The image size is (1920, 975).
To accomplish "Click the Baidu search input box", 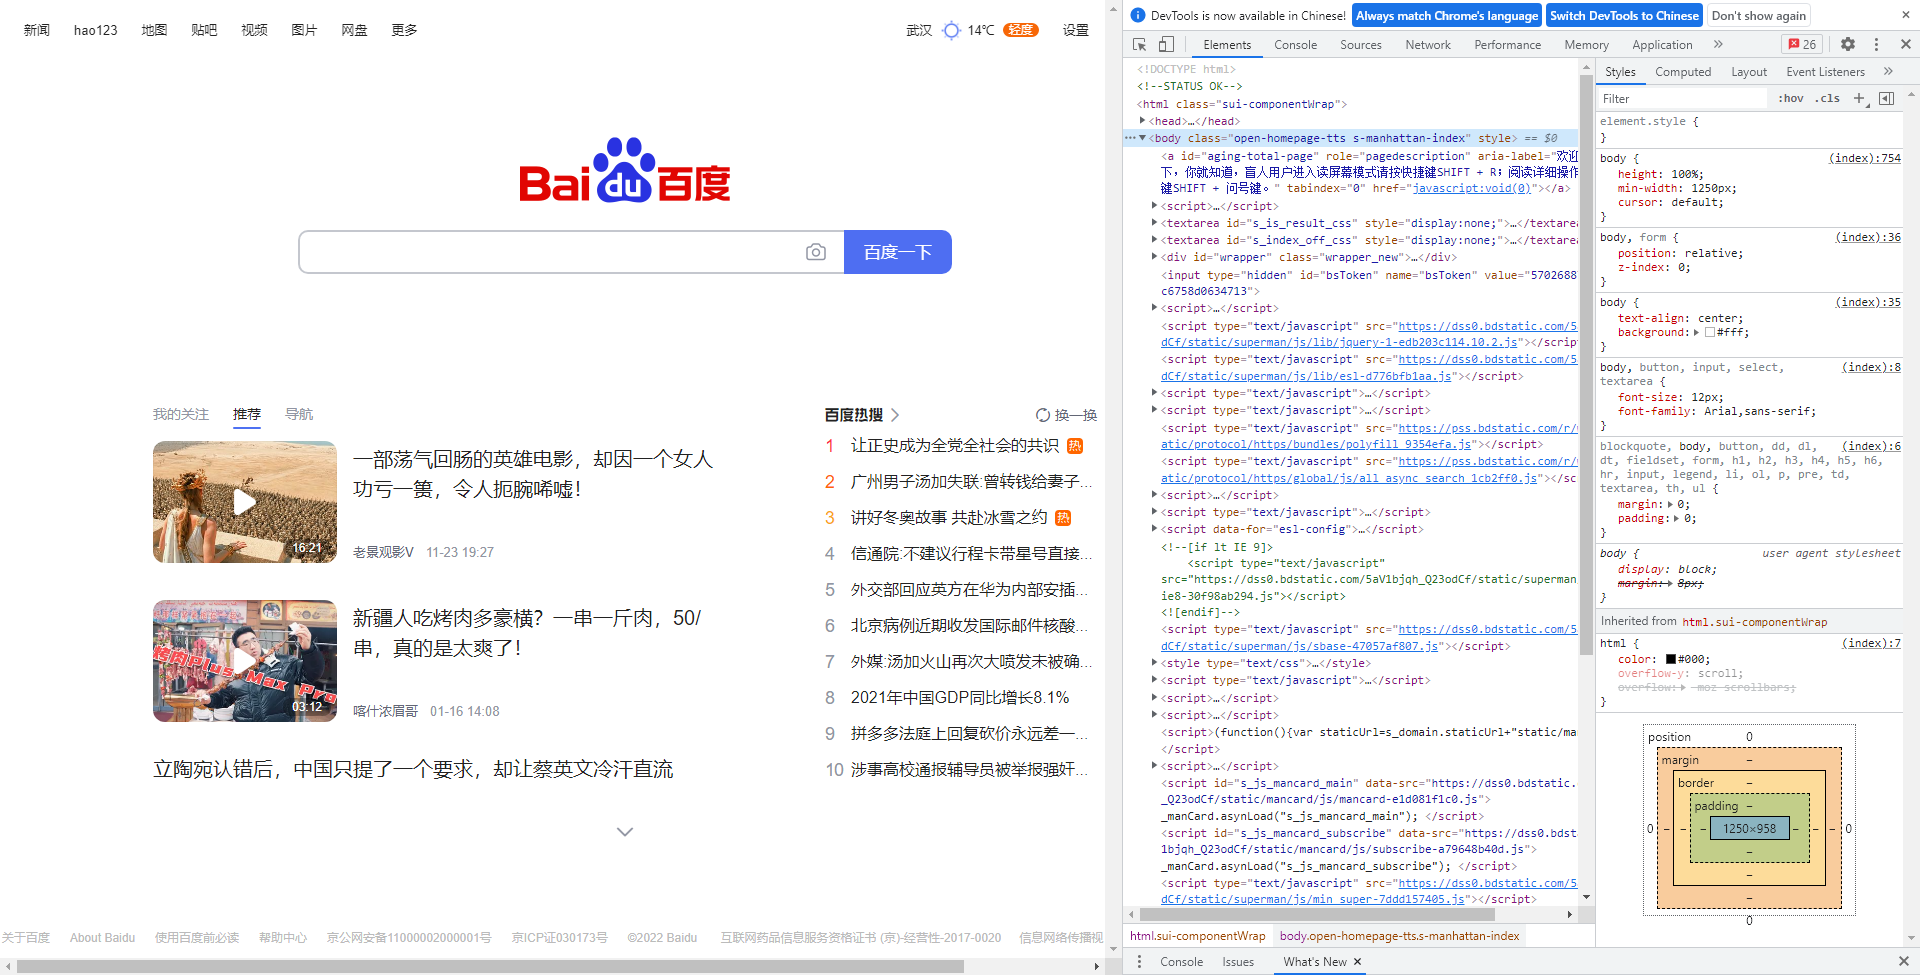I will click(570, 252).
